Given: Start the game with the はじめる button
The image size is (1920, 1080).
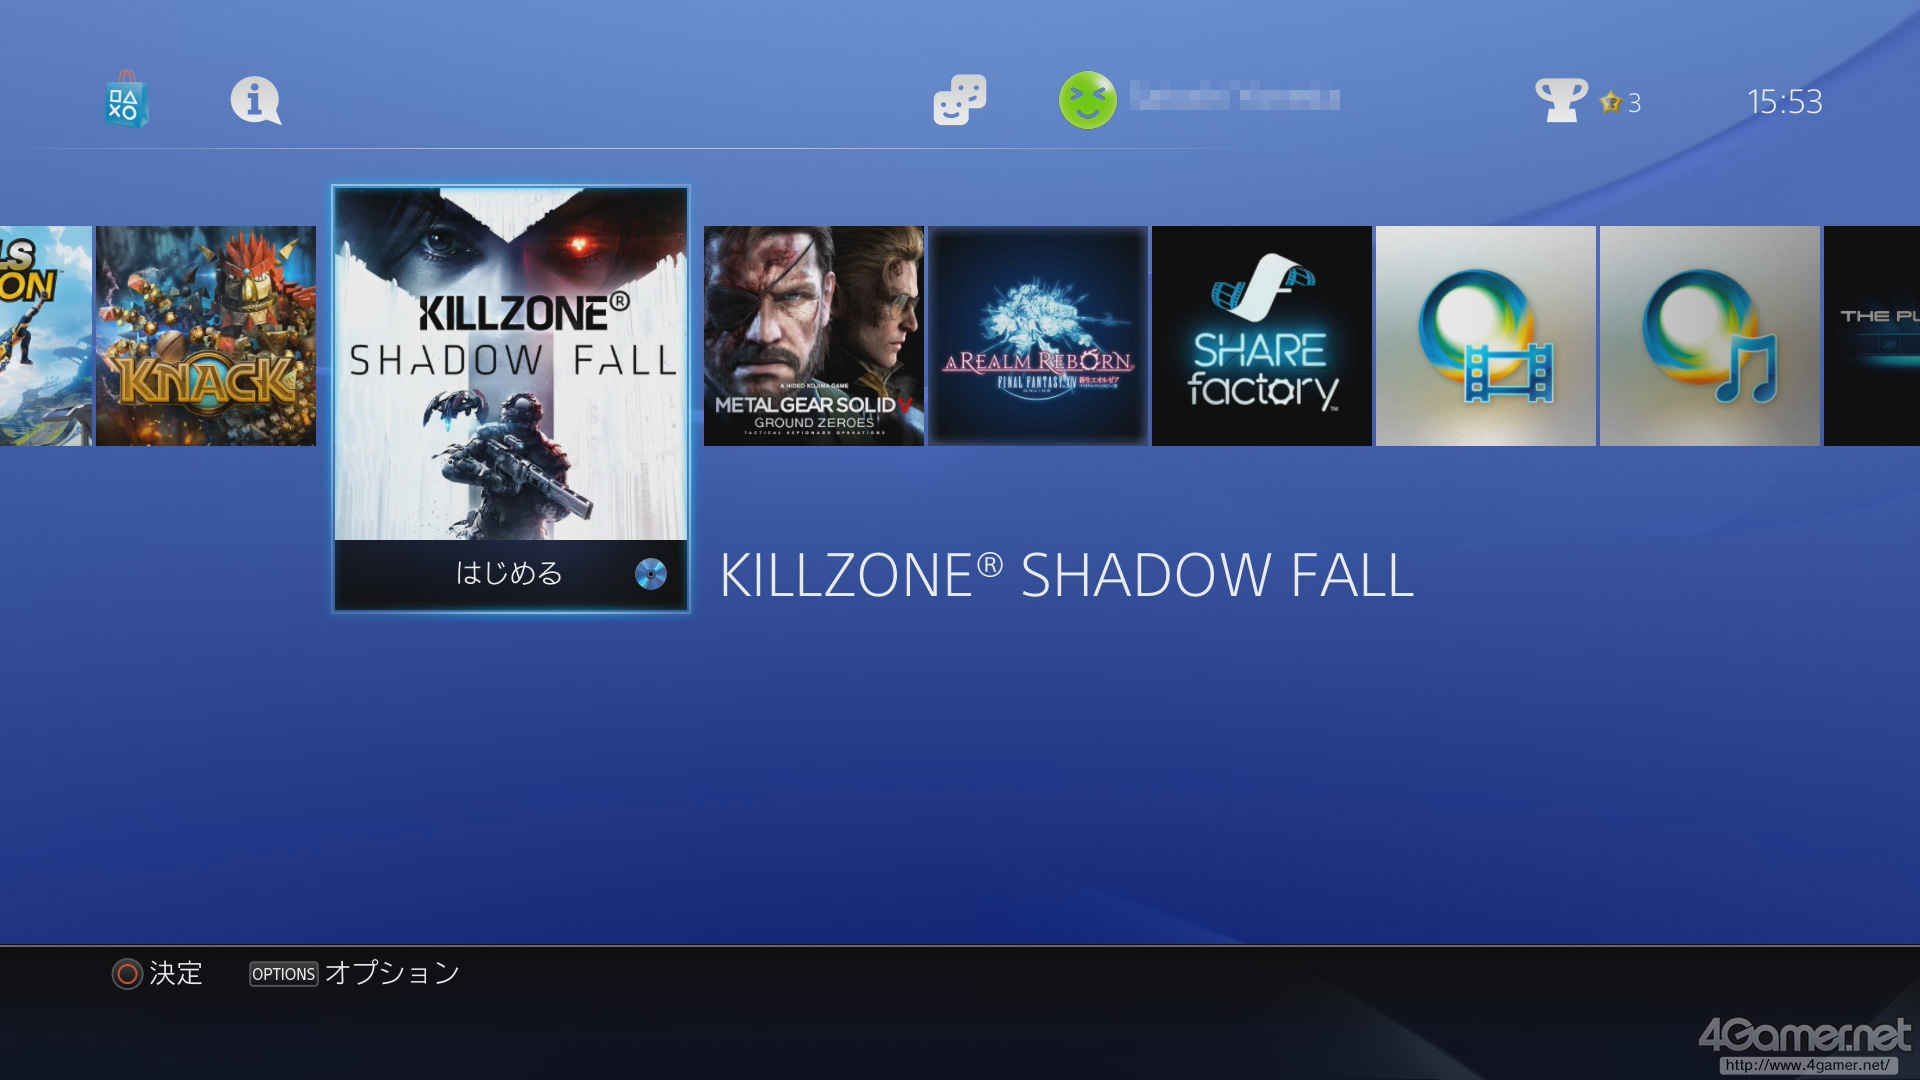Looking at the screenshot, I should (511, 574).
